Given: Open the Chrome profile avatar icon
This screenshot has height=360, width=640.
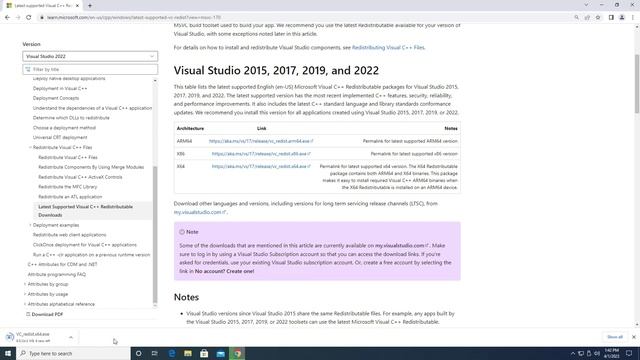Looking at the screenshot, I should point(622,18).
